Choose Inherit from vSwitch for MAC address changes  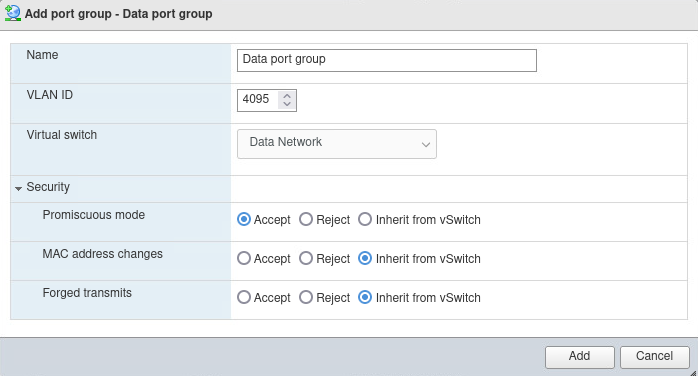click(365, 259)
